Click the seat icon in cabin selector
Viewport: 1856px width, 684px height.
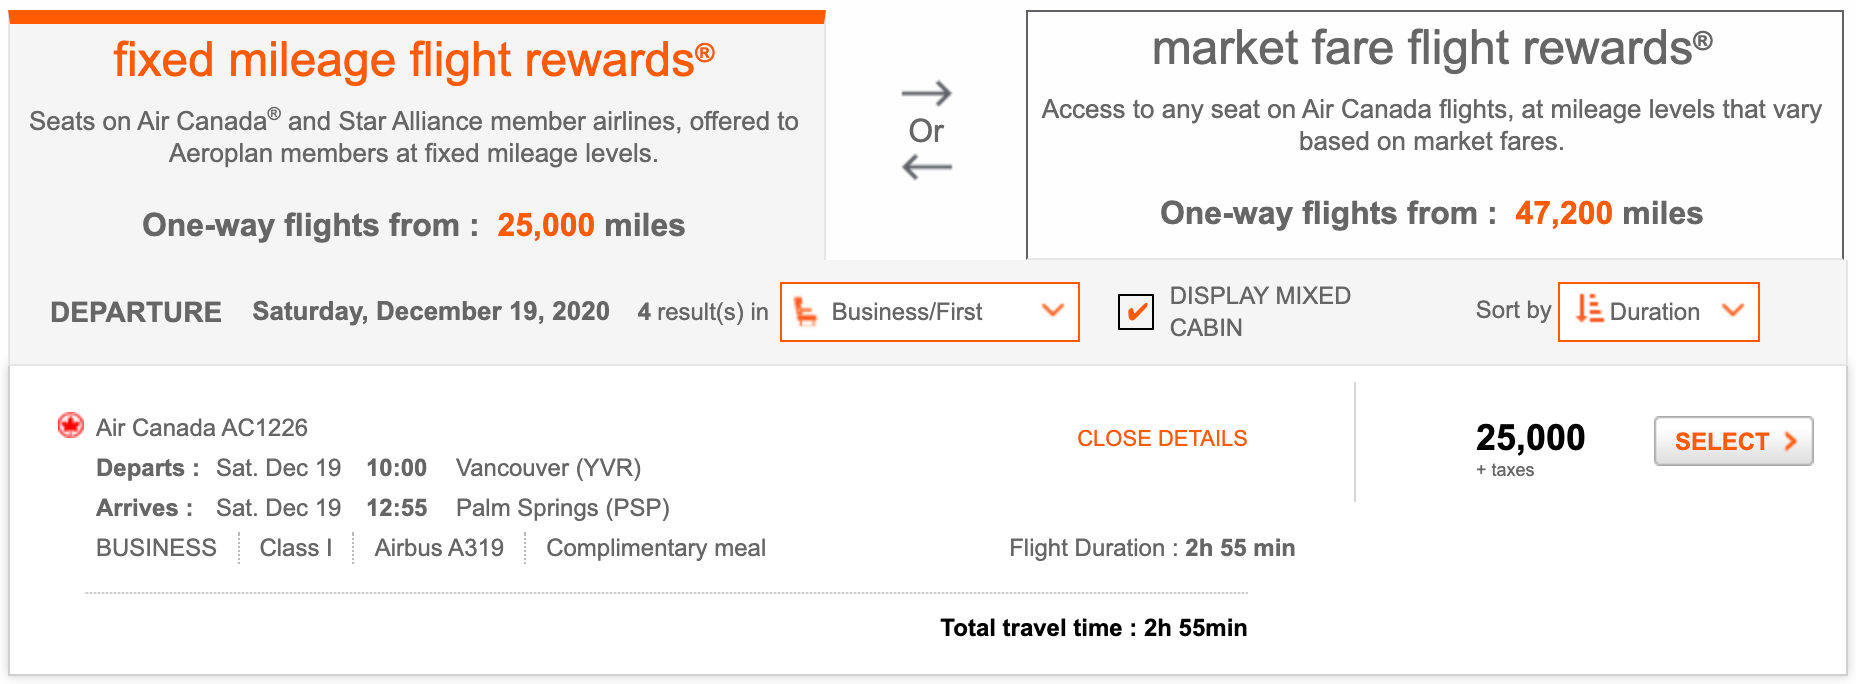[805, 312]
